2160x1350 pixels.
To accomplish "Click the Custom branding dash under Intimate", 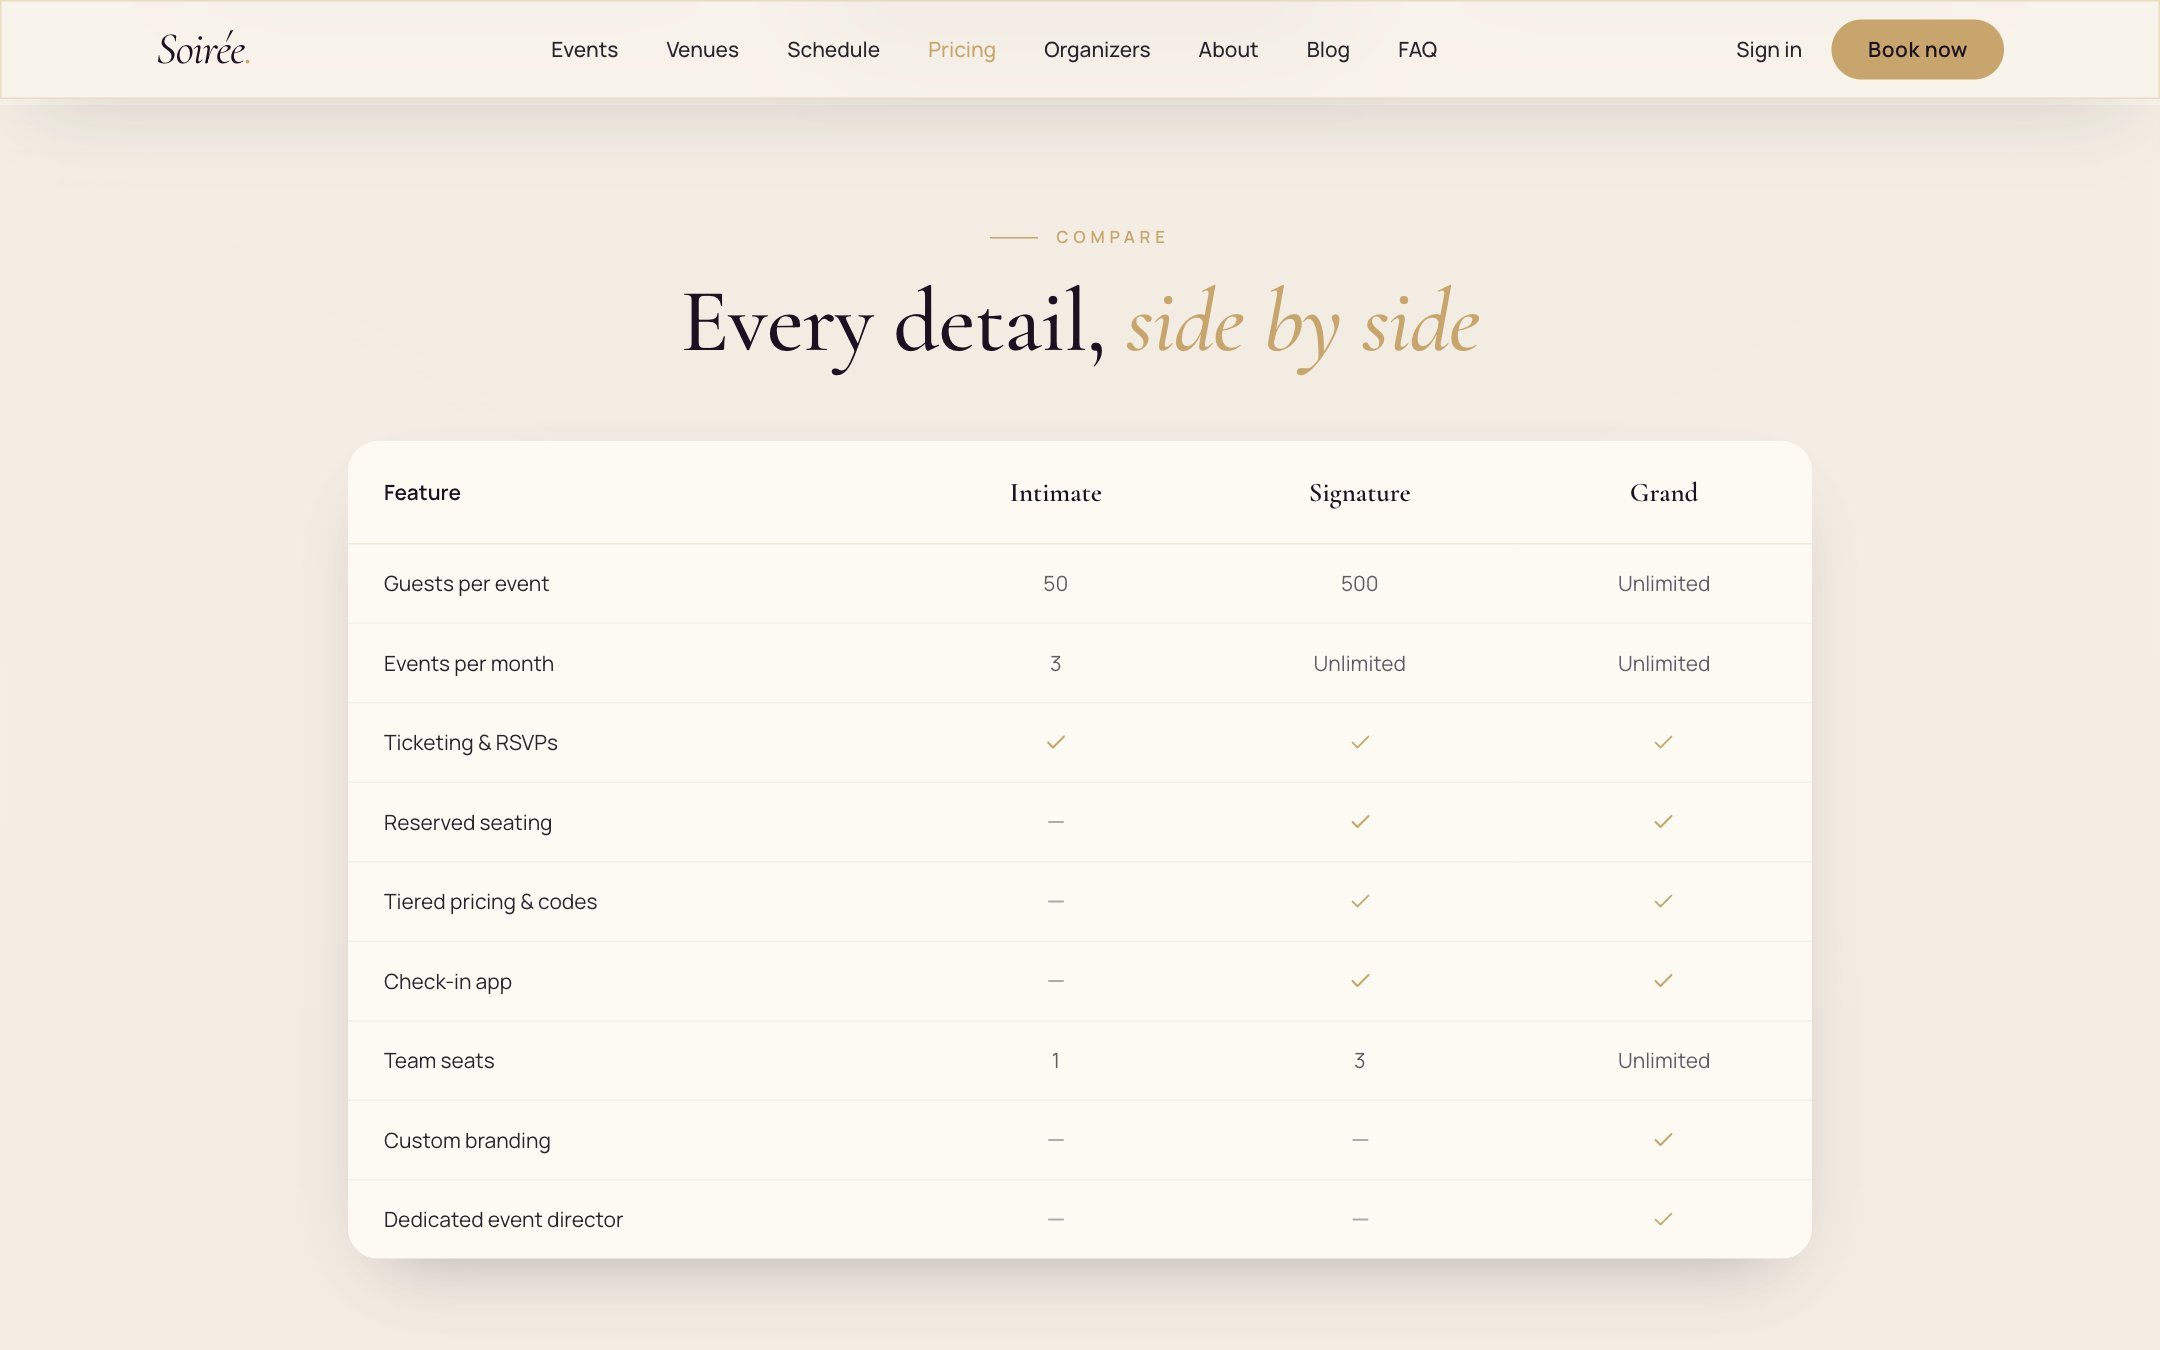I will pyautogui.click(x=1056, y=1140).
